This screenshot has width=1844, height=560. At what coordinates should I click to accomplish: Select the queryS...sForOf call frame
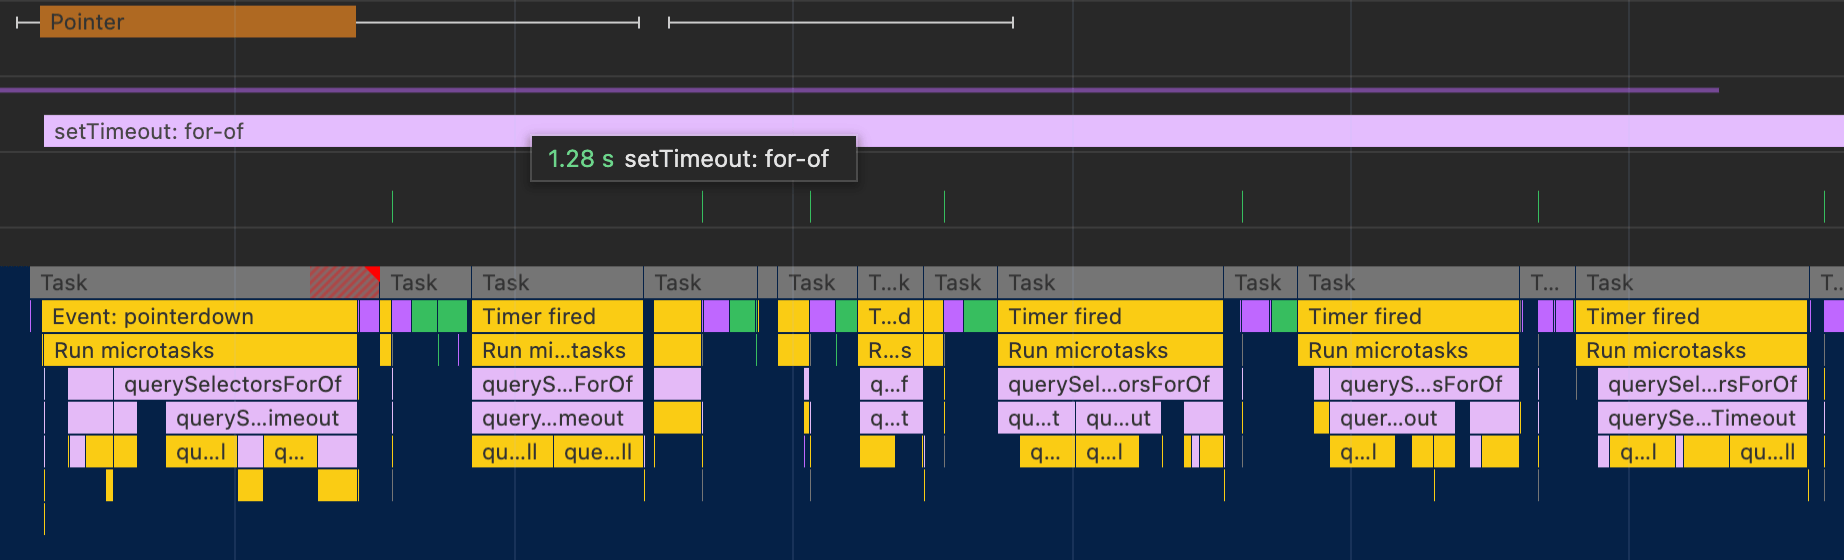pos(1424,385)
